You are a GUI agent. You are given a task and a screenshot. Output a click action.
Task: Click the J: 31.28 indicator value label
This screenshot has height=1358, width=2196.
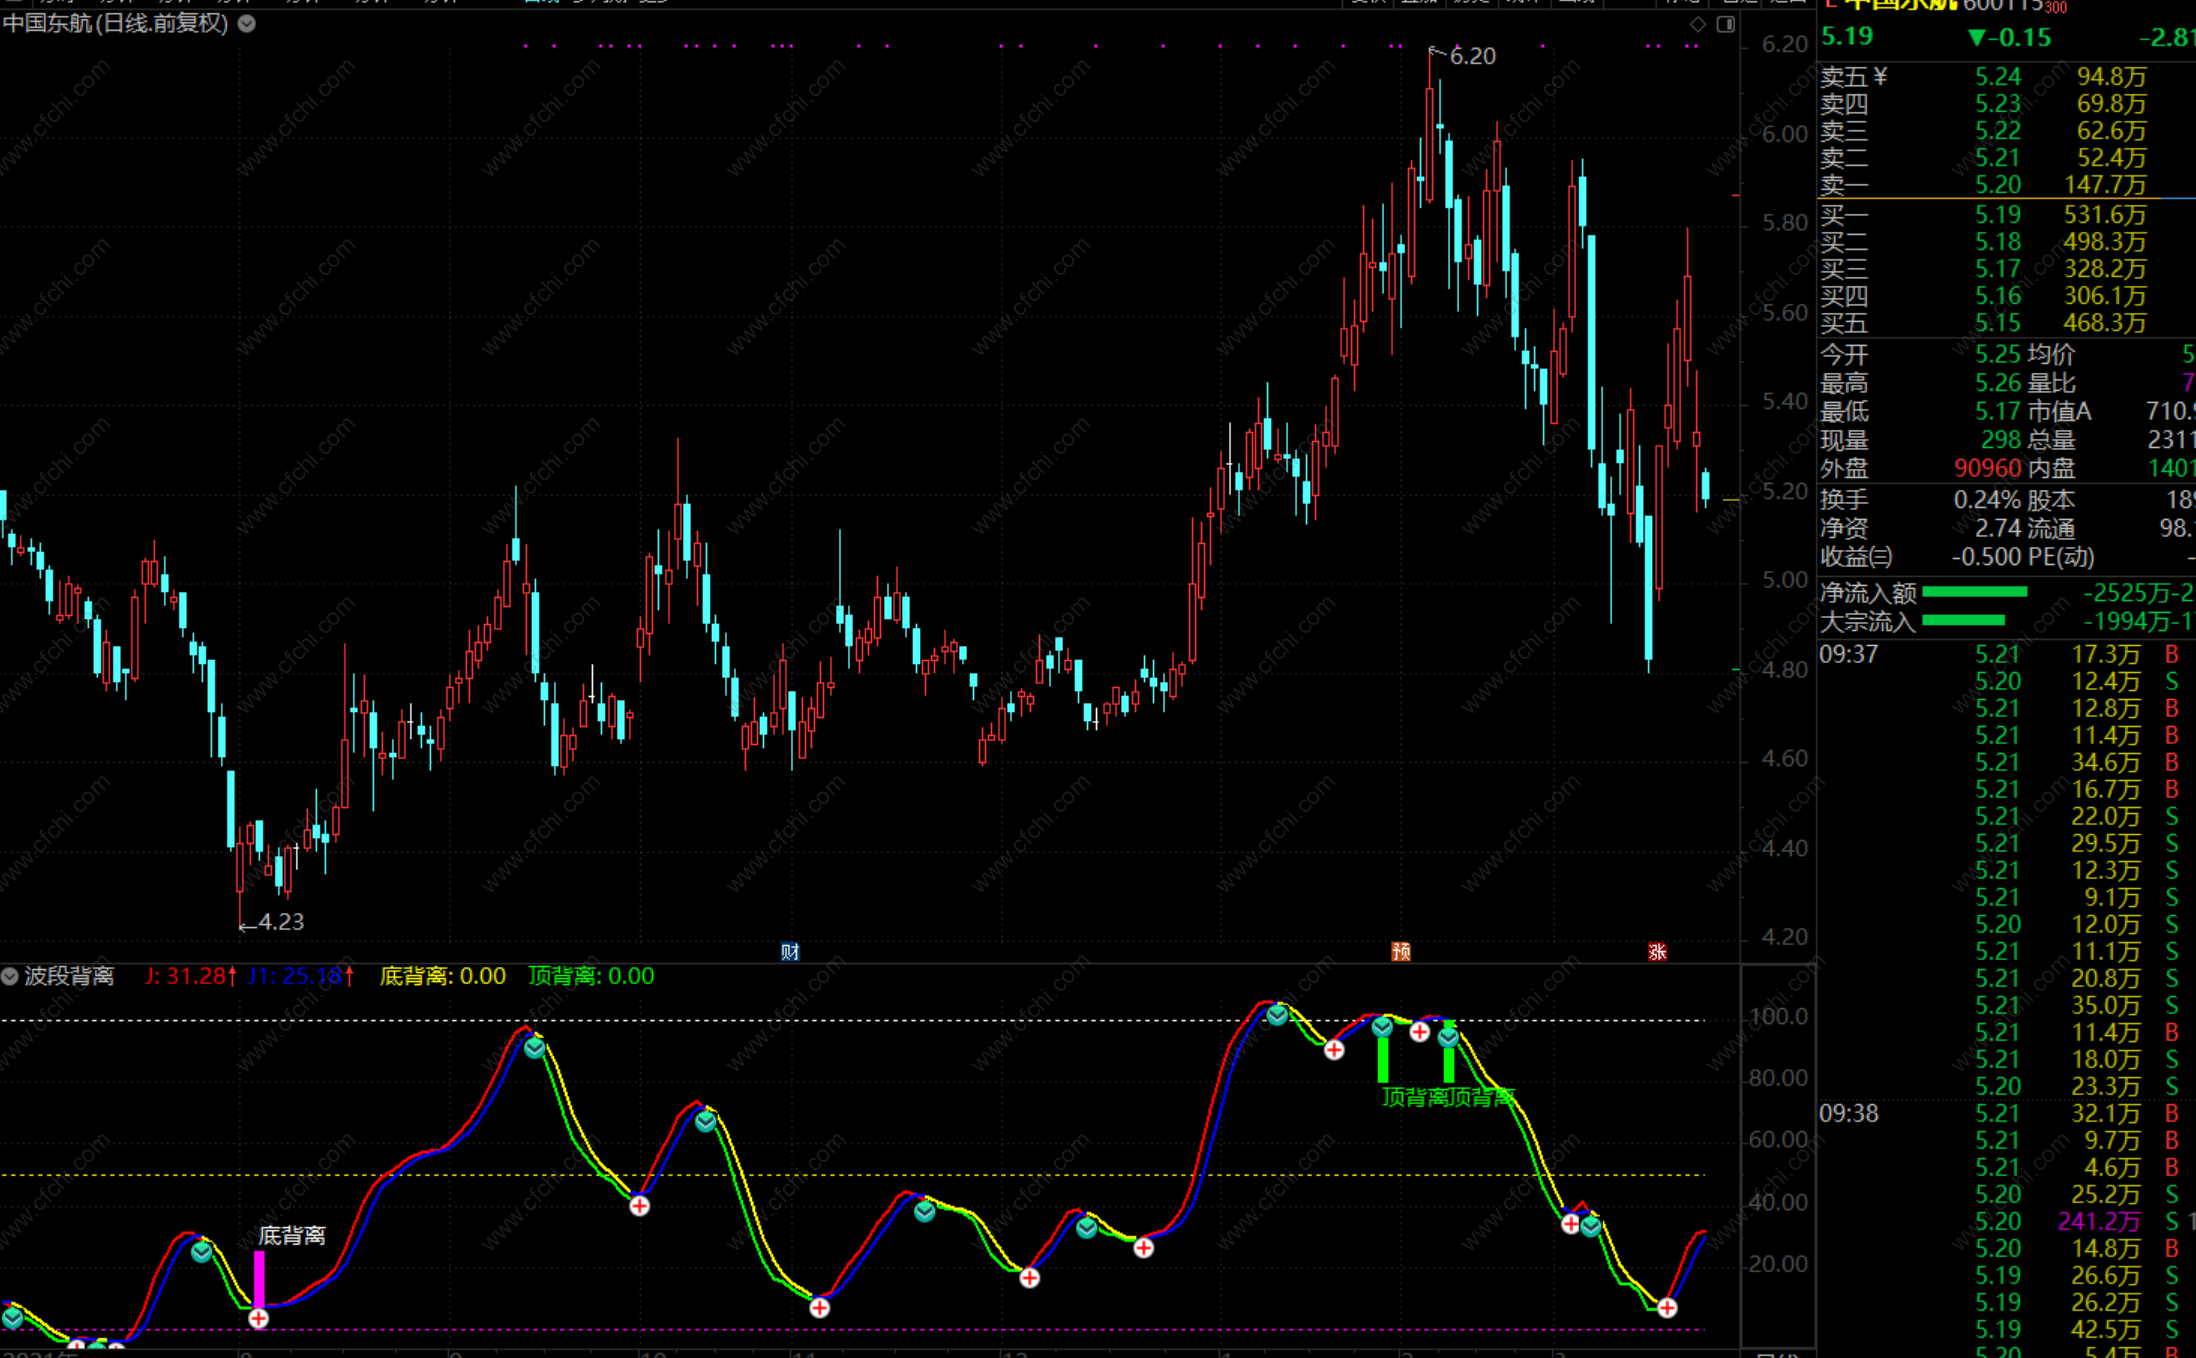(190, 976)
